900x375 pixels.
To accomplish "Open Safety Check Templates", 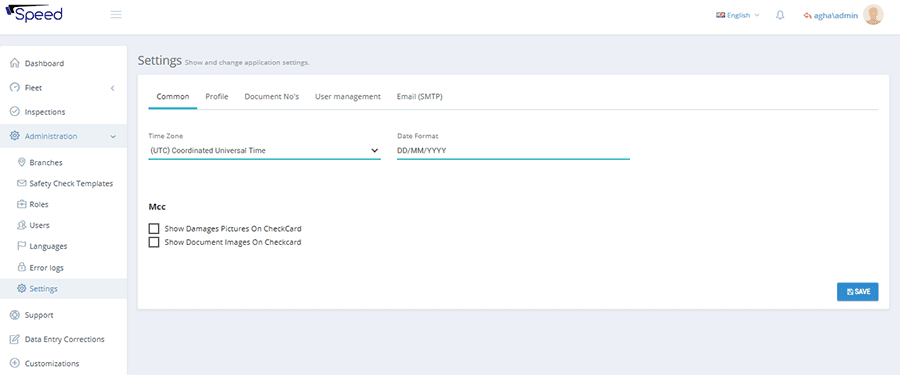I will 71,184.
